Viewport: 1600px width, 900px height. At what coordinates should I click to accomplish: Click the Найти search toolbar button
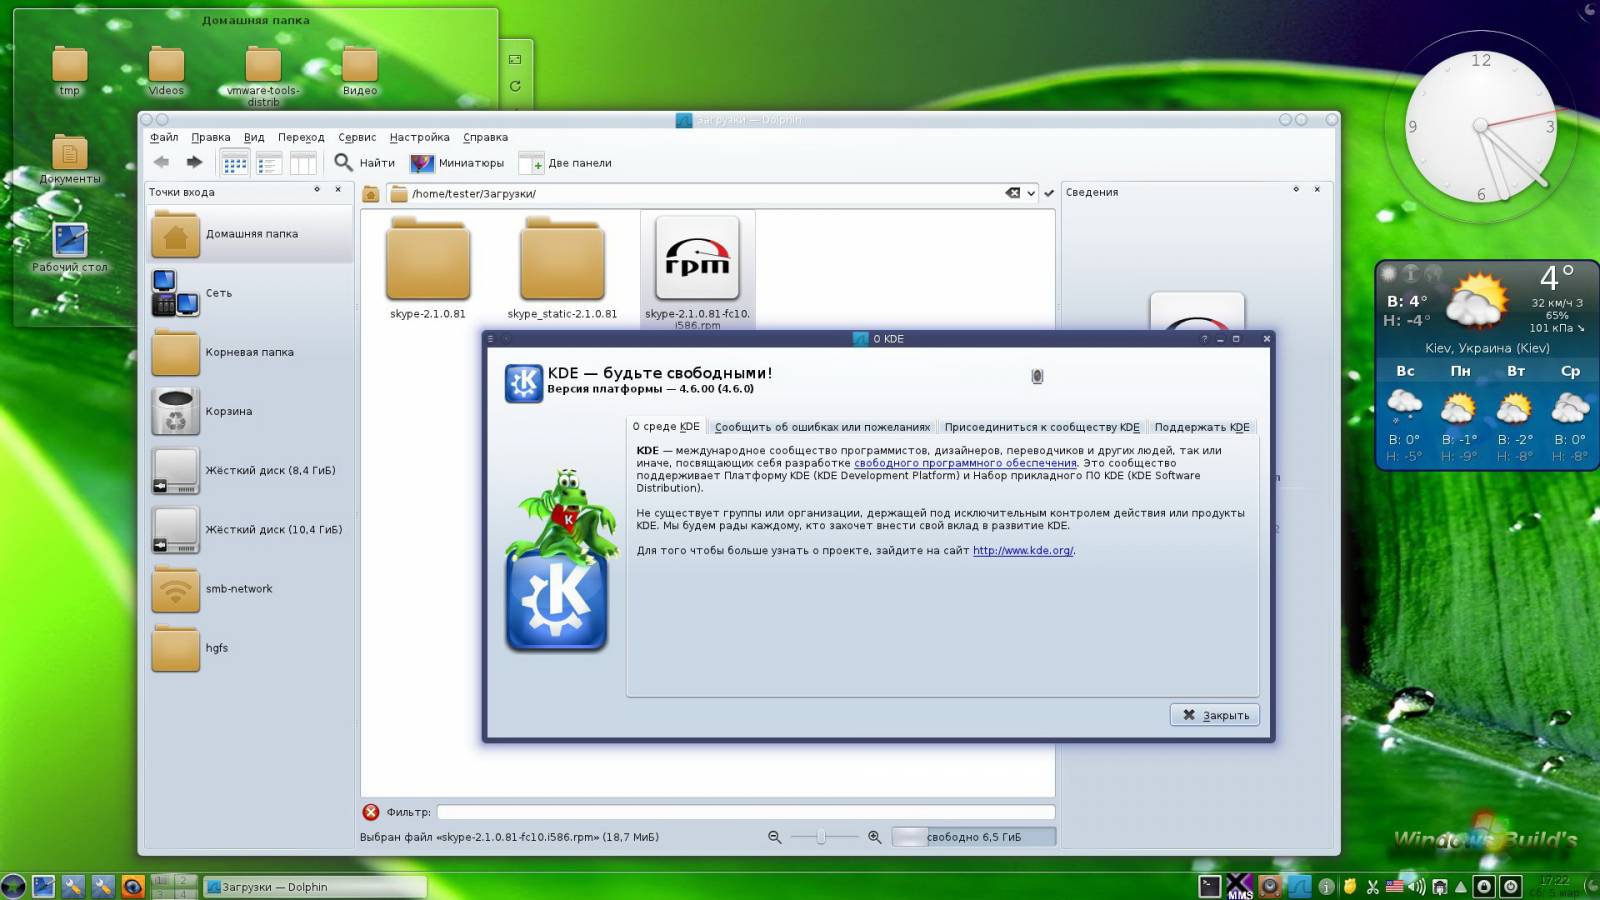tap(364, 163)
